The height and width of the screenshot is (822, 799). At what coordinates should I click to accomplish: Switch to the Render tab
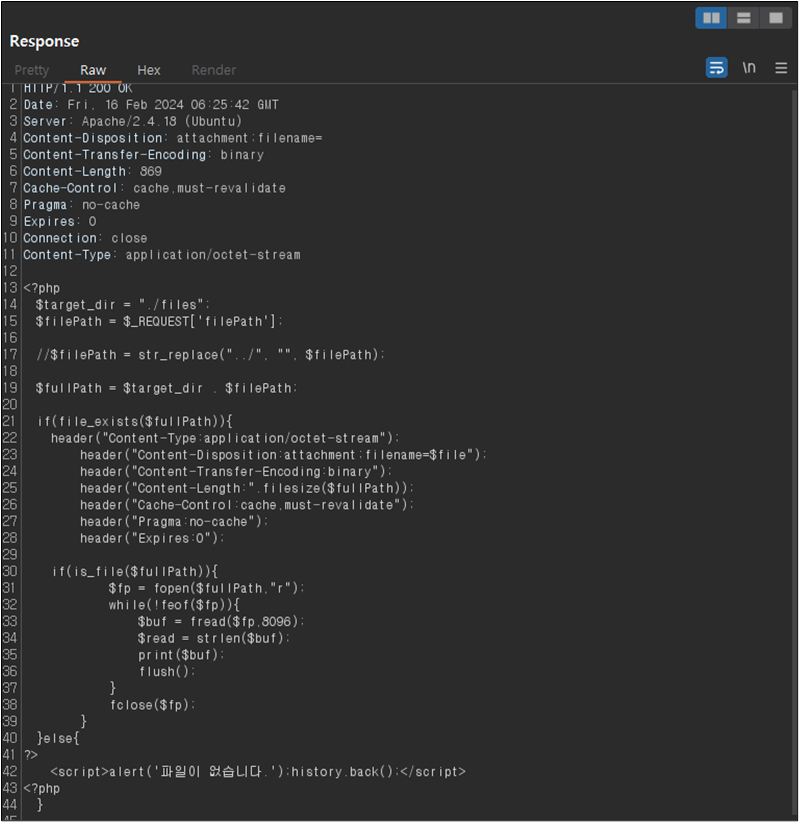[x=213, y=70]
